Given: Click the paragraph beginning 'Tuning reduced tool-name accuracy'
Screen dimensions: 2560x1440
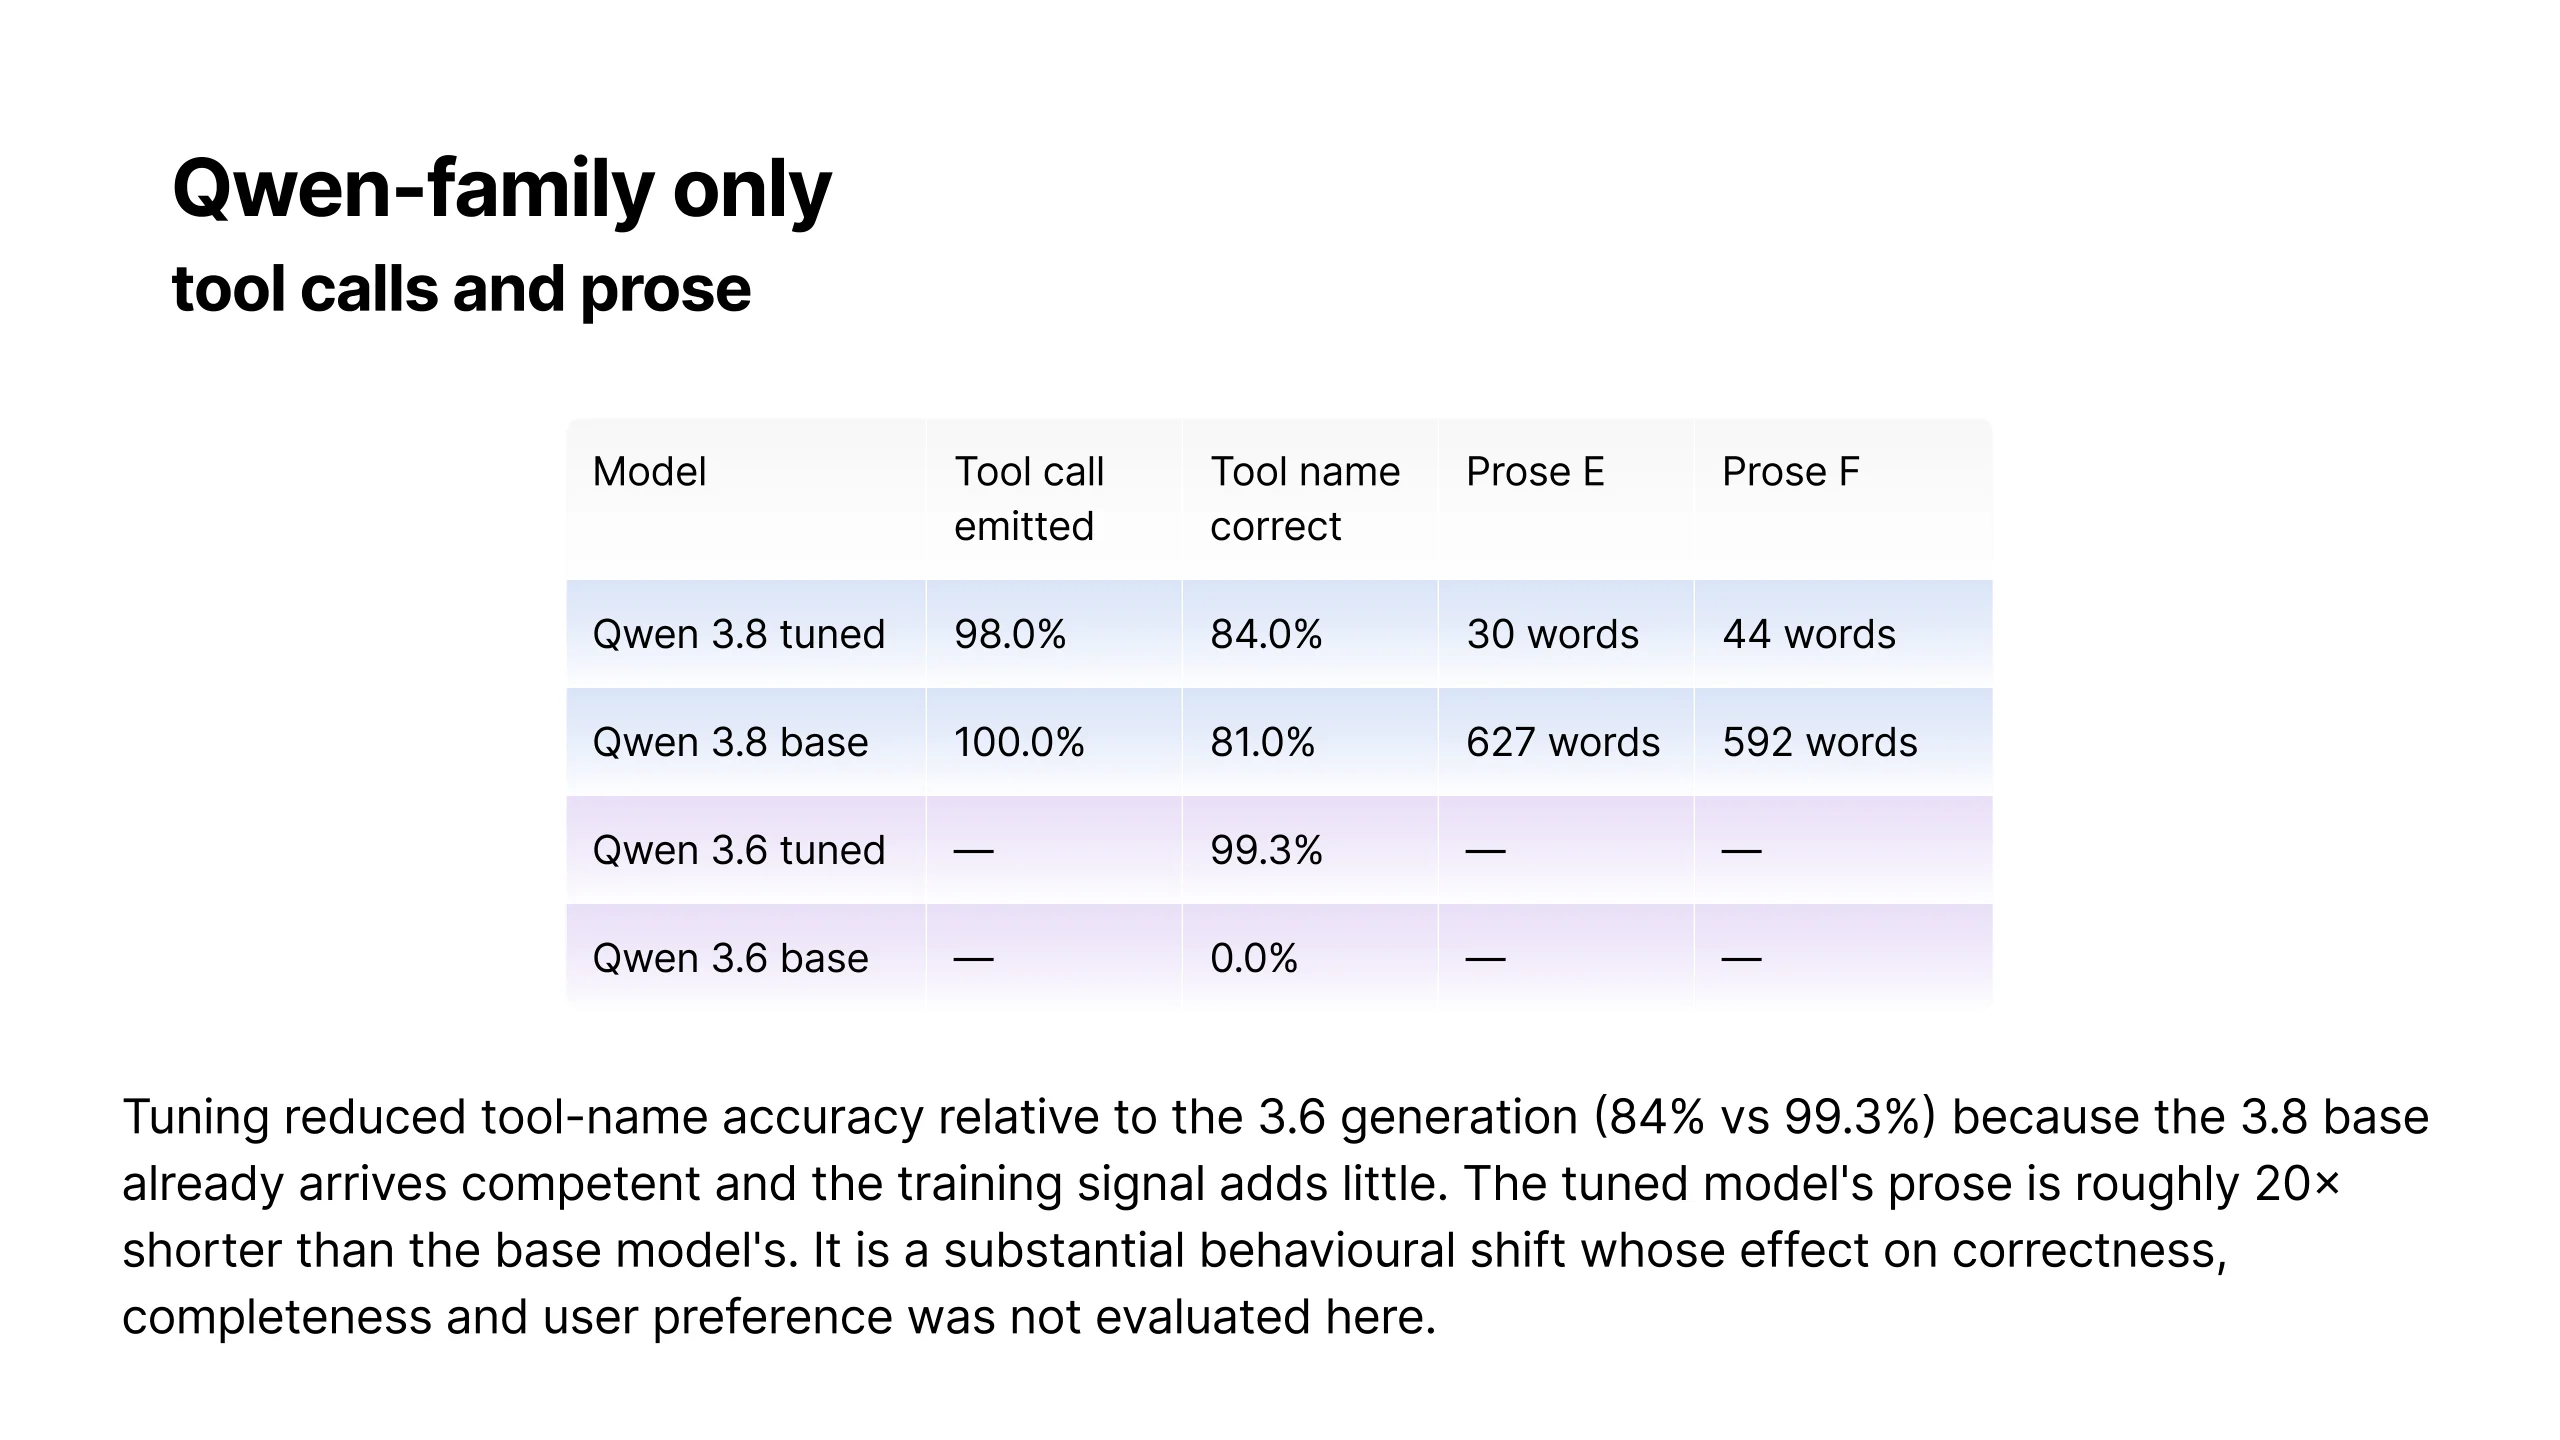Looking at the screenshot, I should 1275,1216.
